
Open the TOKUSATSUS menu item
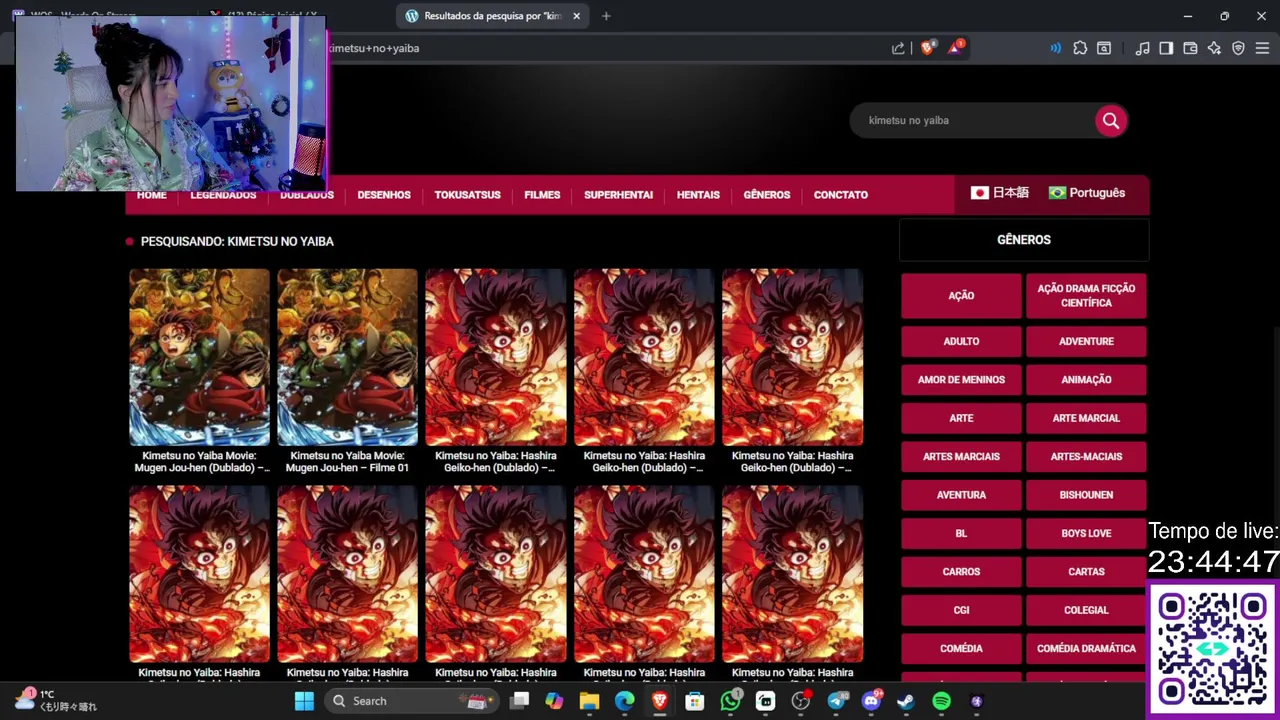[467, 195]
